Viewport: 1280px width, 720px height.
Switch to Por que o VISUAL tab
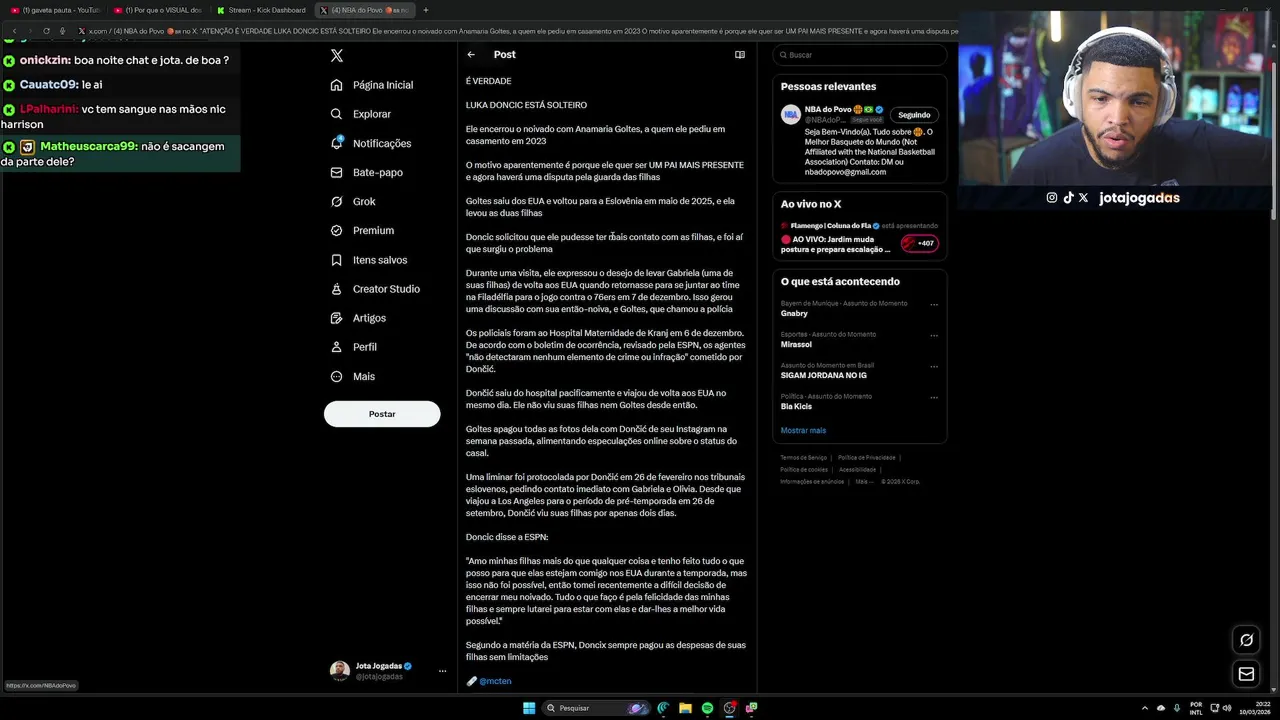coord(158,10)
